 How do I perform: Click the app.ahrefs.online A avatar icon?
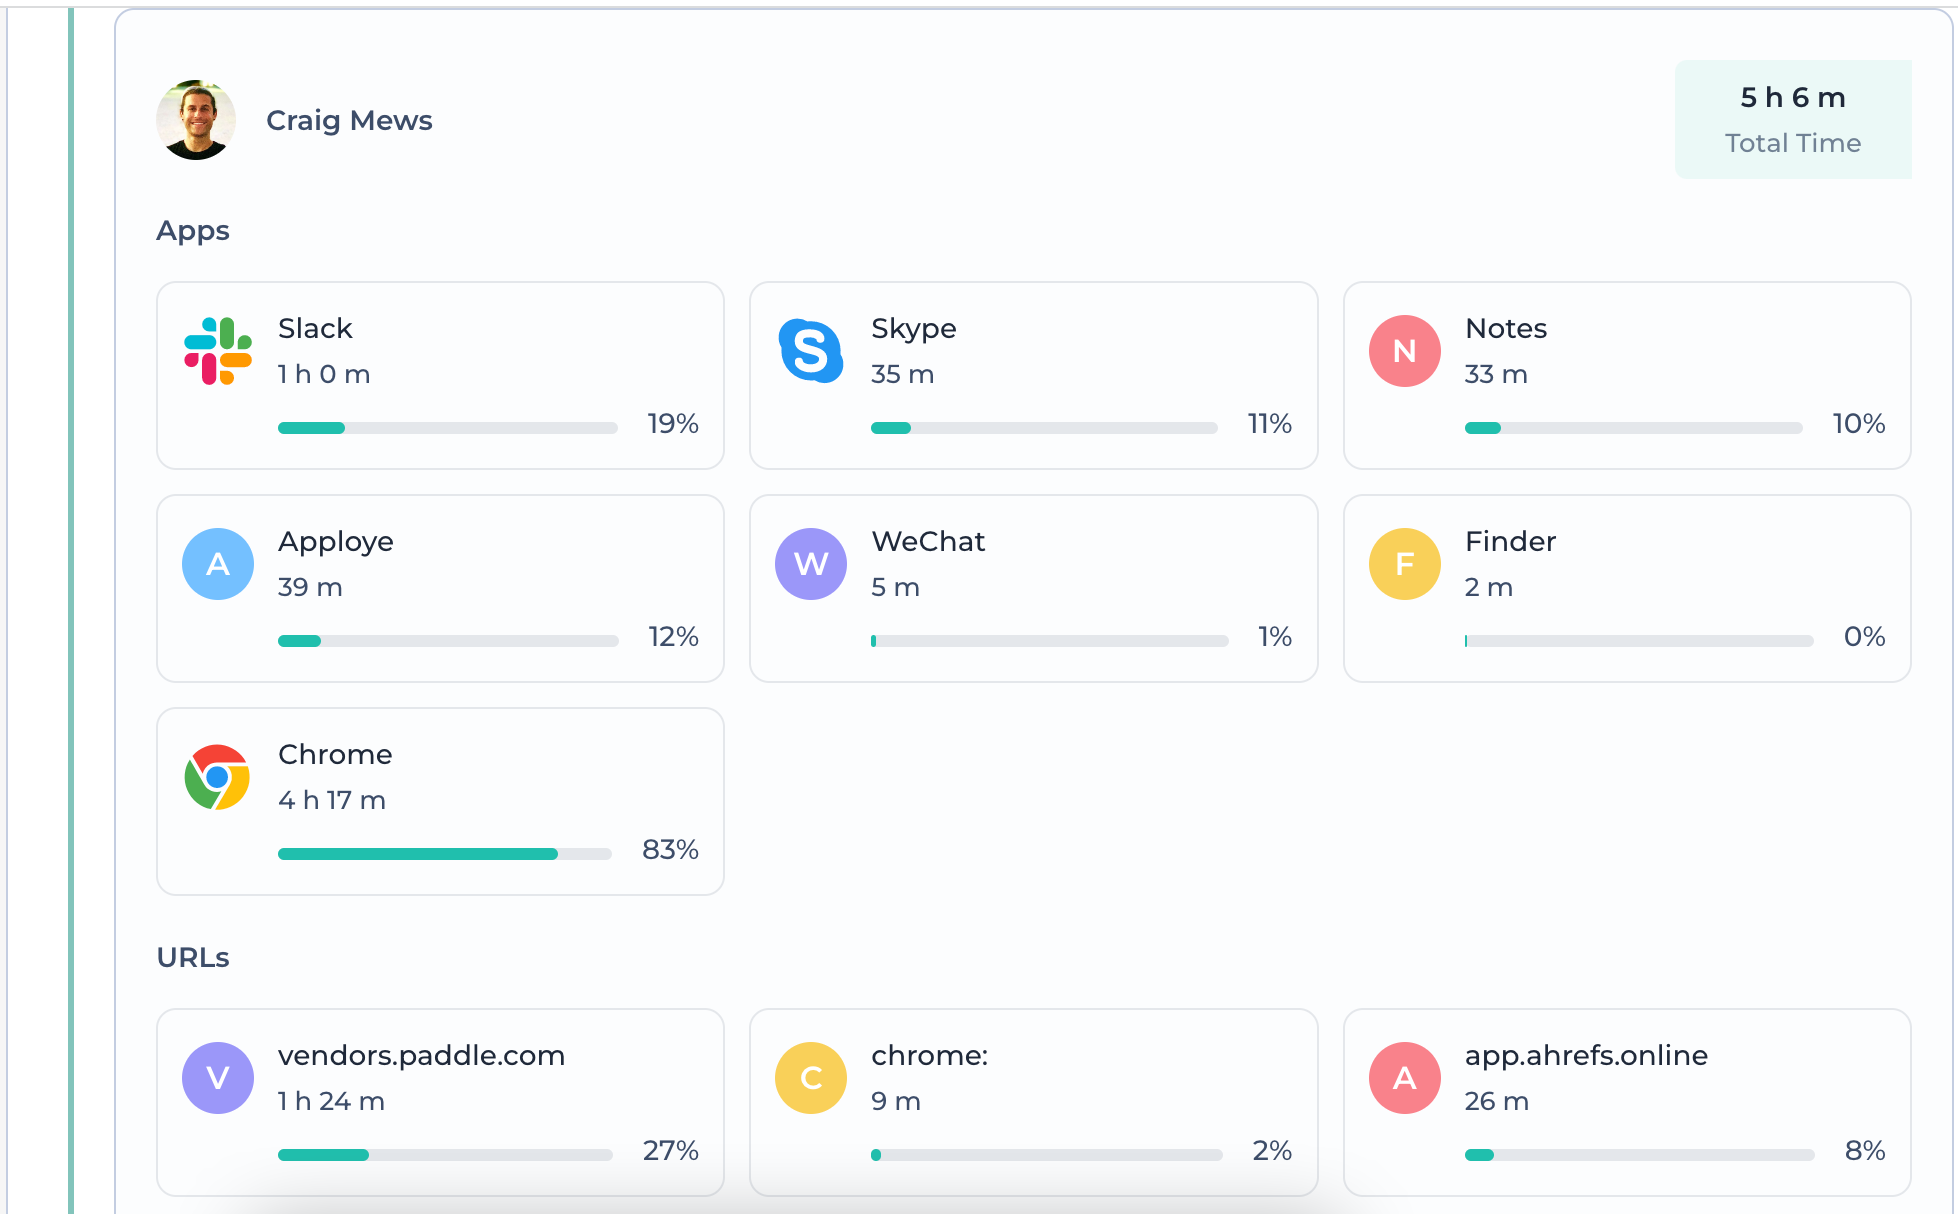tap(1405, 1078)
